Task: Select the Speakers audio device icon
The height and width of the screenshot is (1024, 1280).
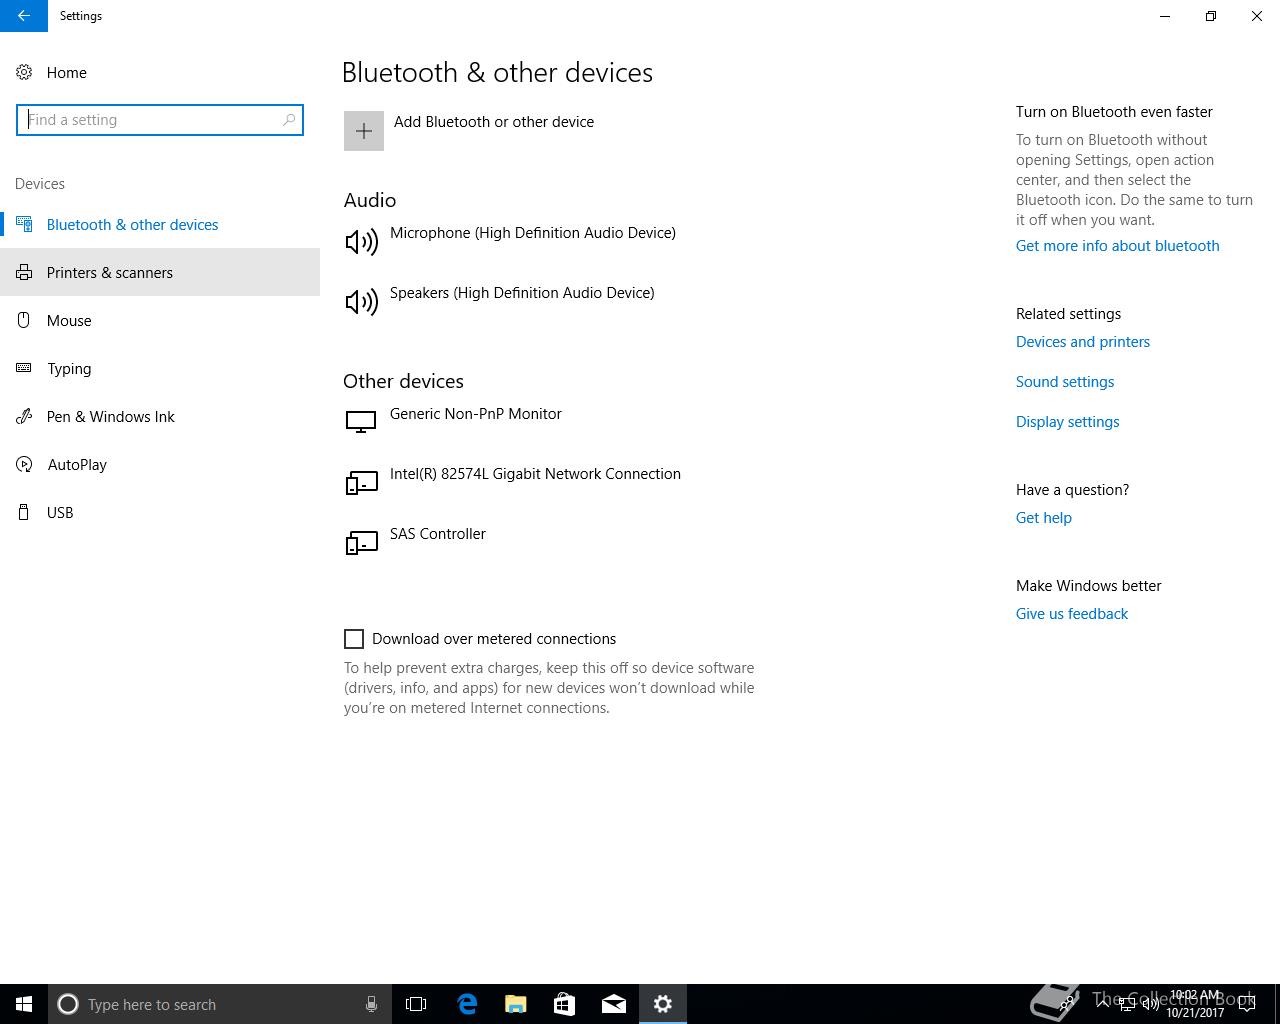Action: 361,301
